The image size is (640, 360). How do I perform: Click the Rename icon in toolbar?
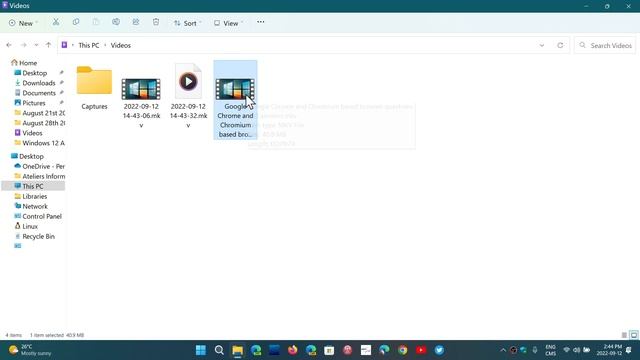116,22
